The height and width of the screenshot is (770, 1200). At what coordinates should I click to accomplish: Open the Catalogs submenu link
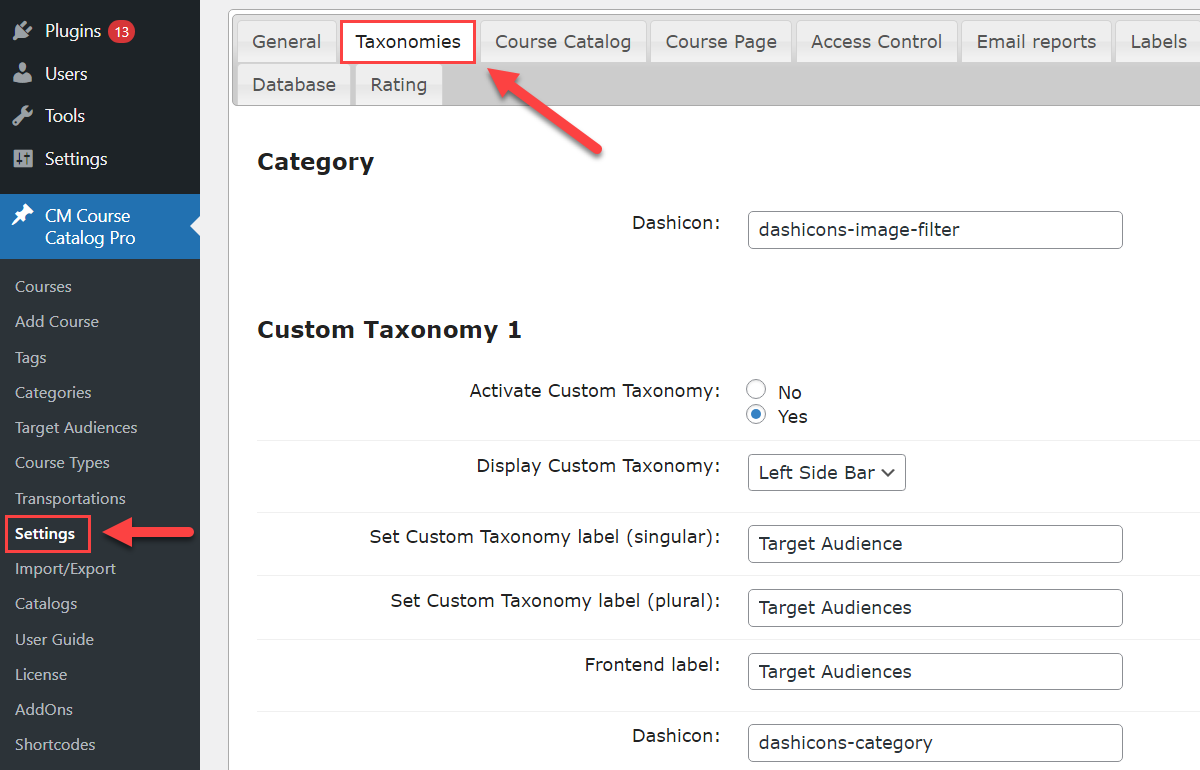tap(46, 604)
